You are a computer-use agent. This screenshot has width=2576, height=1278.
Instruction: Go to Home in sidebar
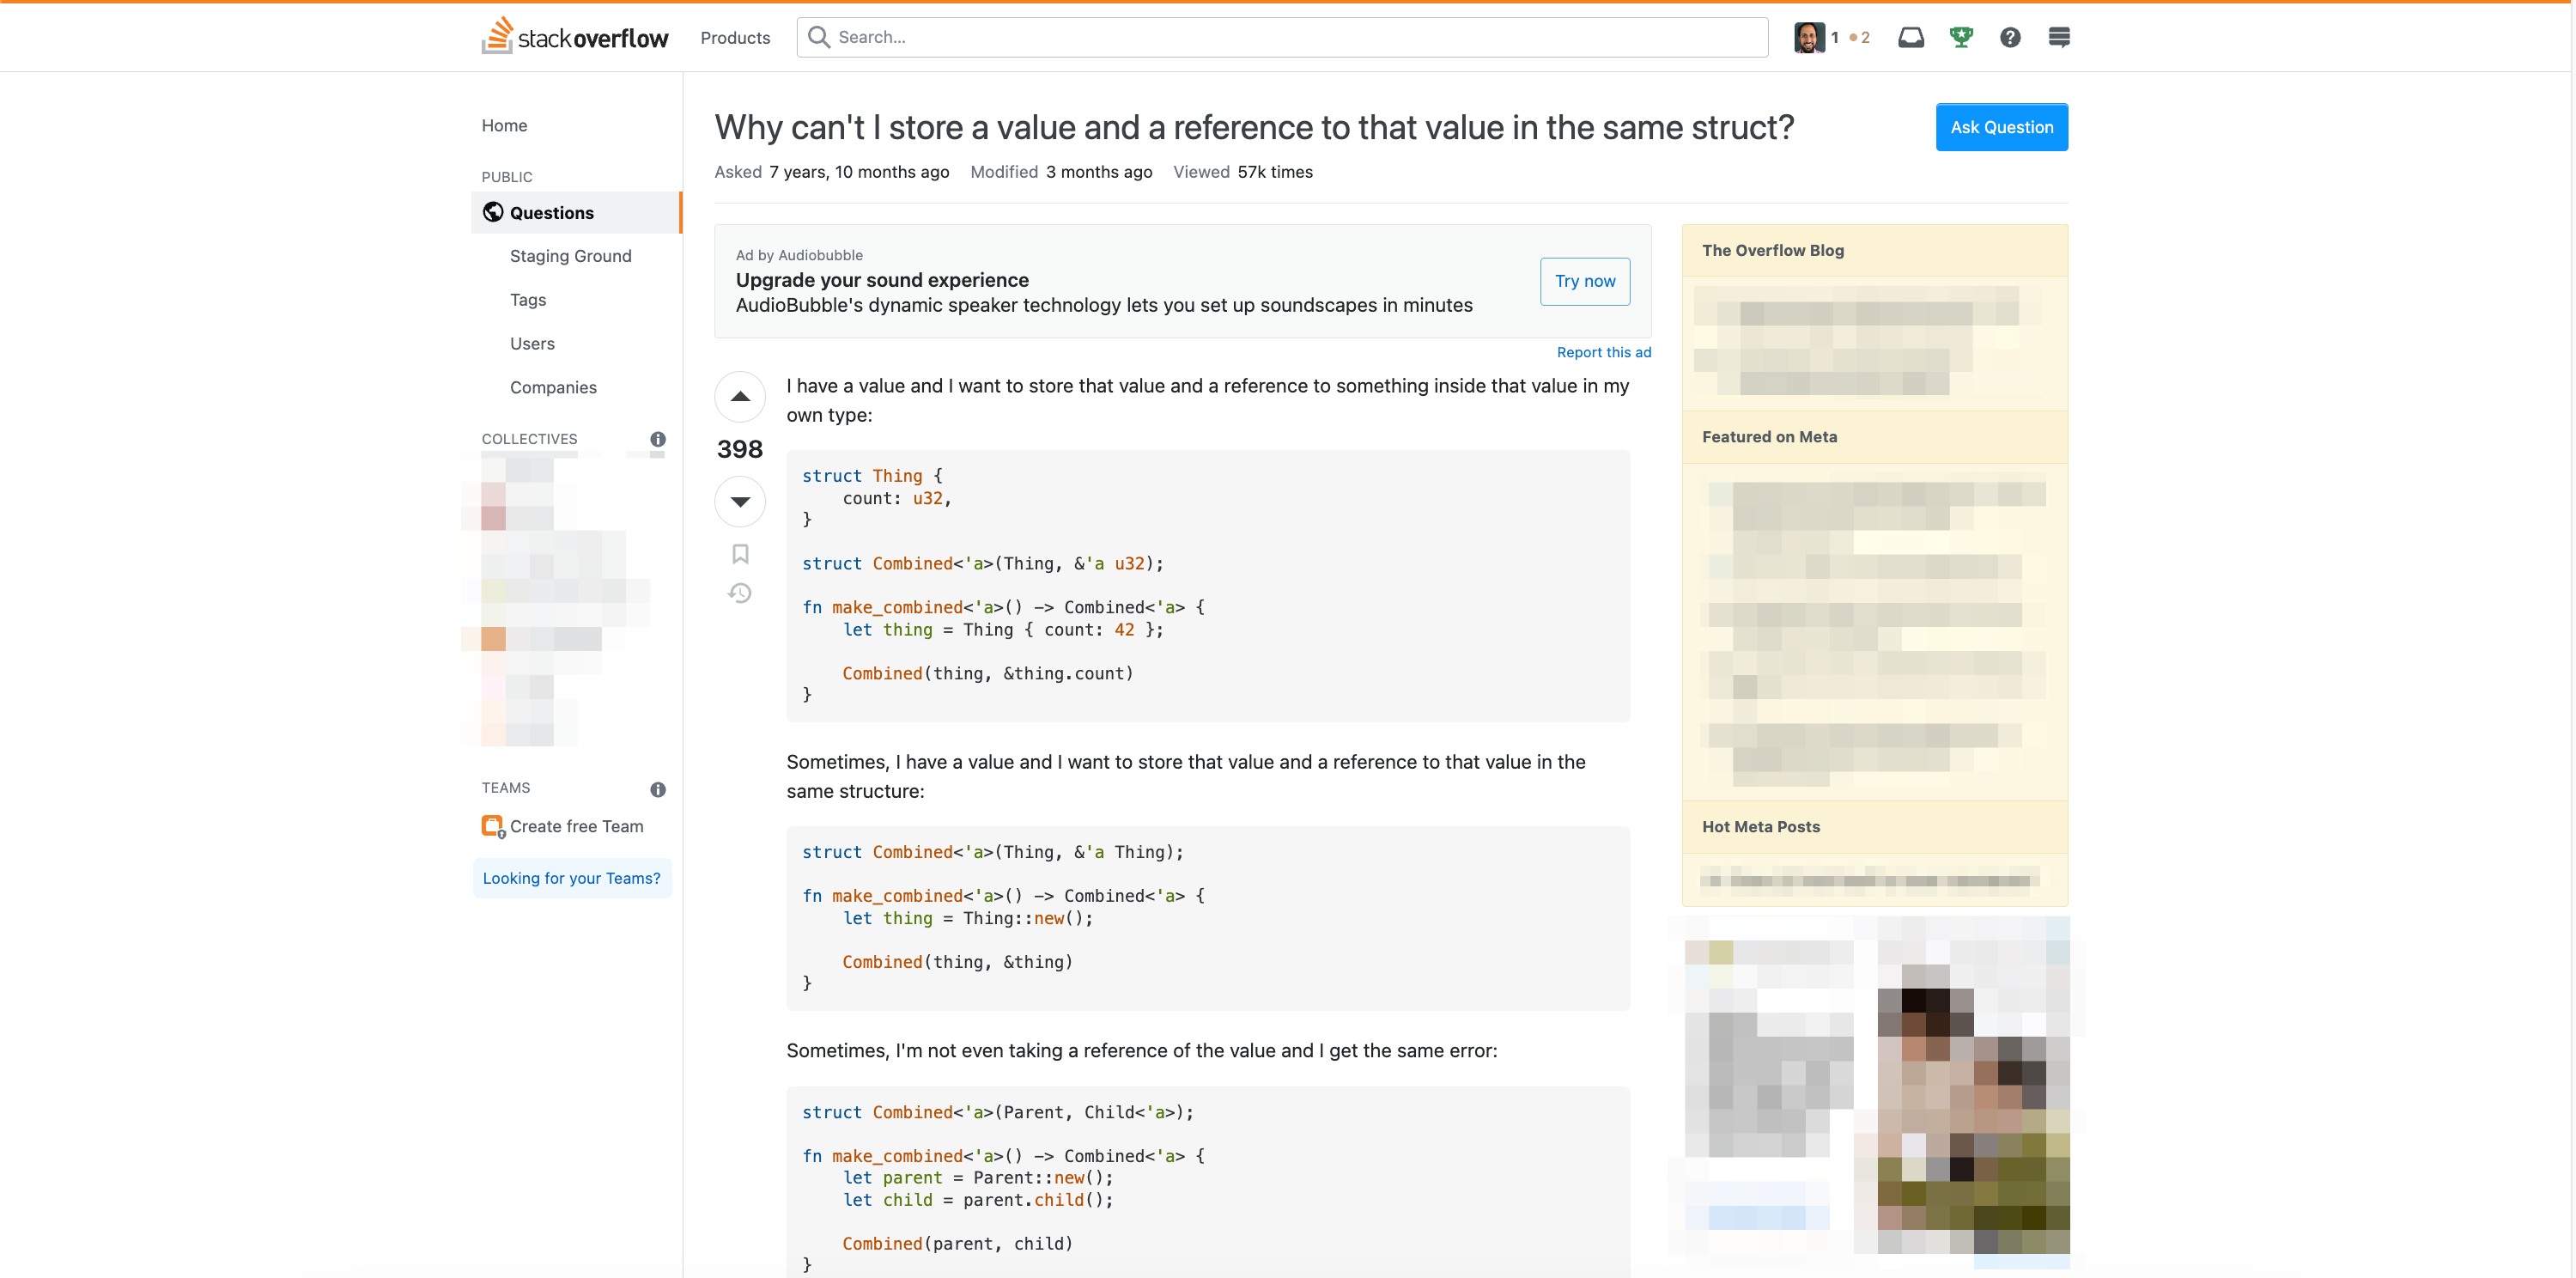pyautogui.click(x=504, y=125)
